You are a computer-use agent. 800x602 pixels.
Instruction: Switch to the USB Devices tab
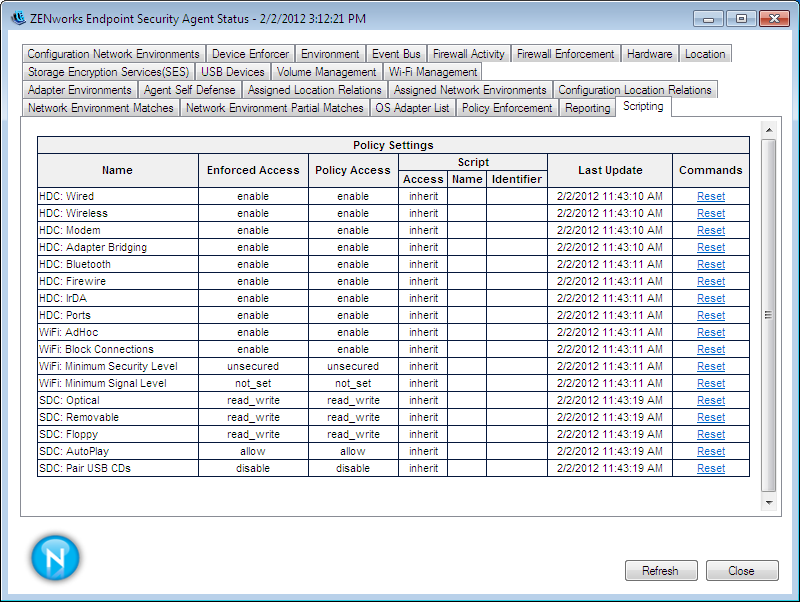tap(233, 72)
